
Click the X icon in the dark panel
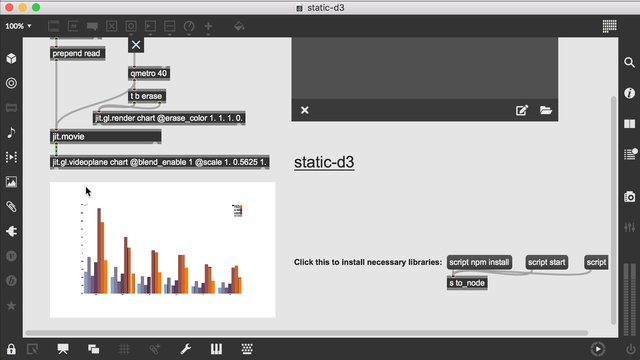(304, 110)
